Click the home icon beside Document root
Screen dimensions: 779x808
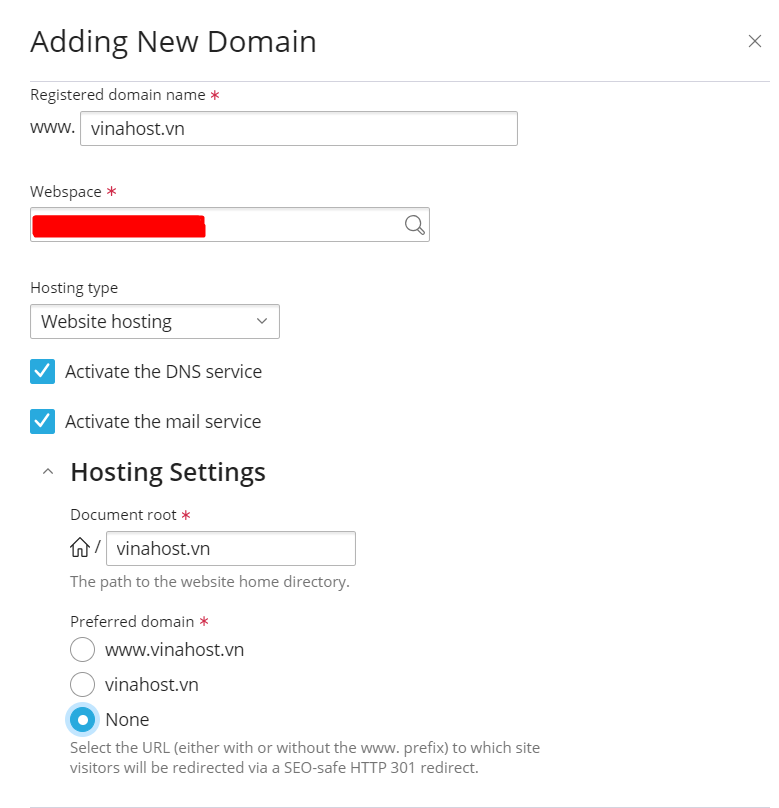80,548
